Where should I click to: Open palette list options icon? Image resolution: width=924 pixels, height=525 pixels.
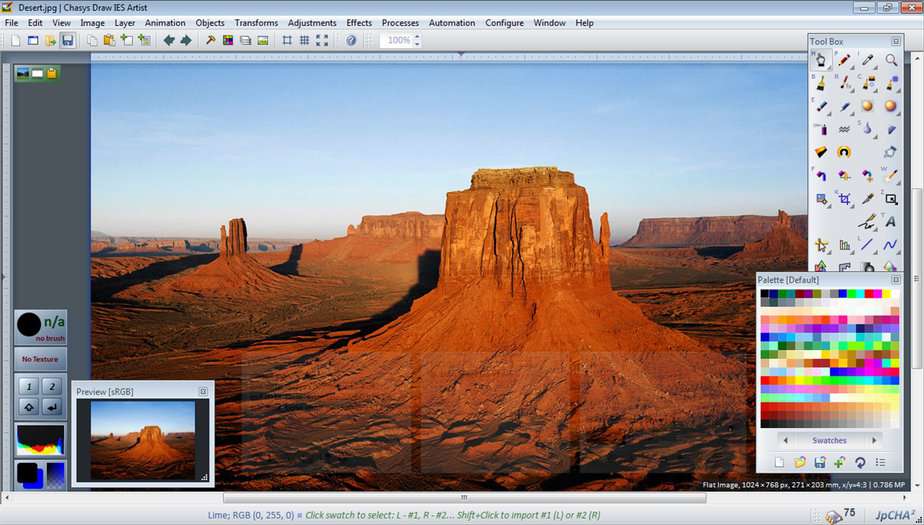(x=880, y=463)
